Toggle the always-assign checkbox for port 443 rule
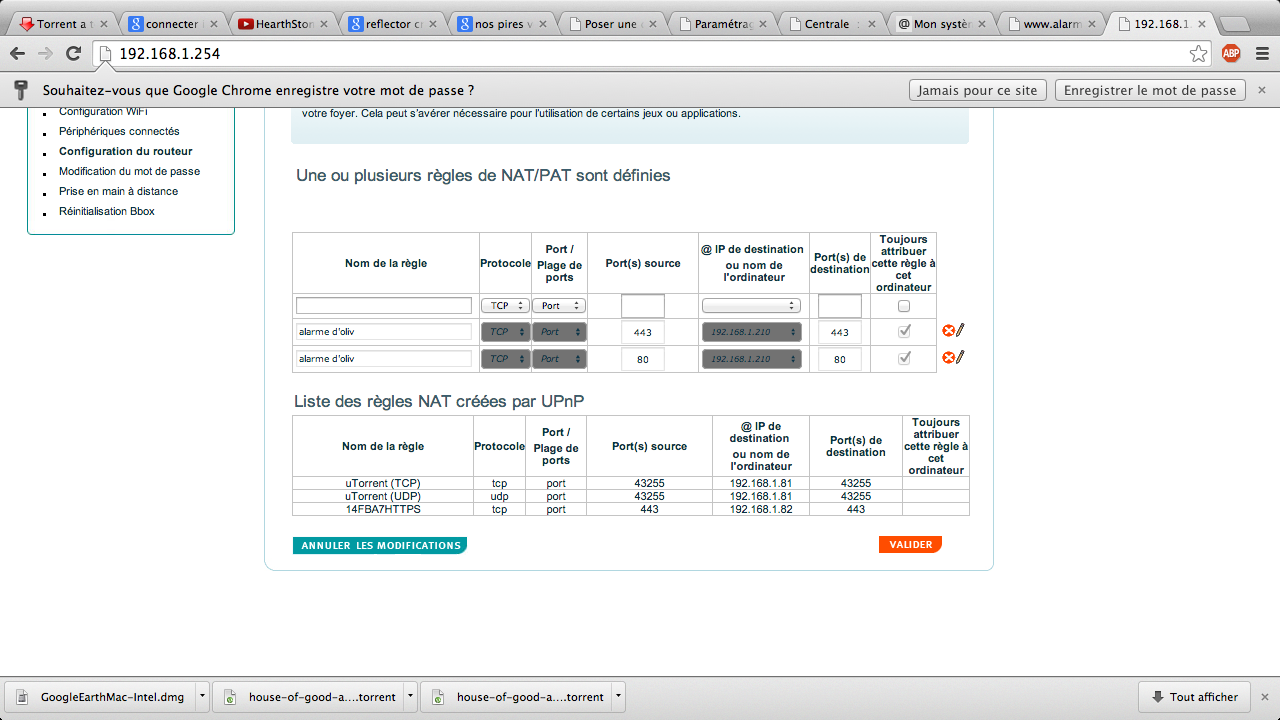The height and width of the screenshot is (720, 1280). [904, 331]
